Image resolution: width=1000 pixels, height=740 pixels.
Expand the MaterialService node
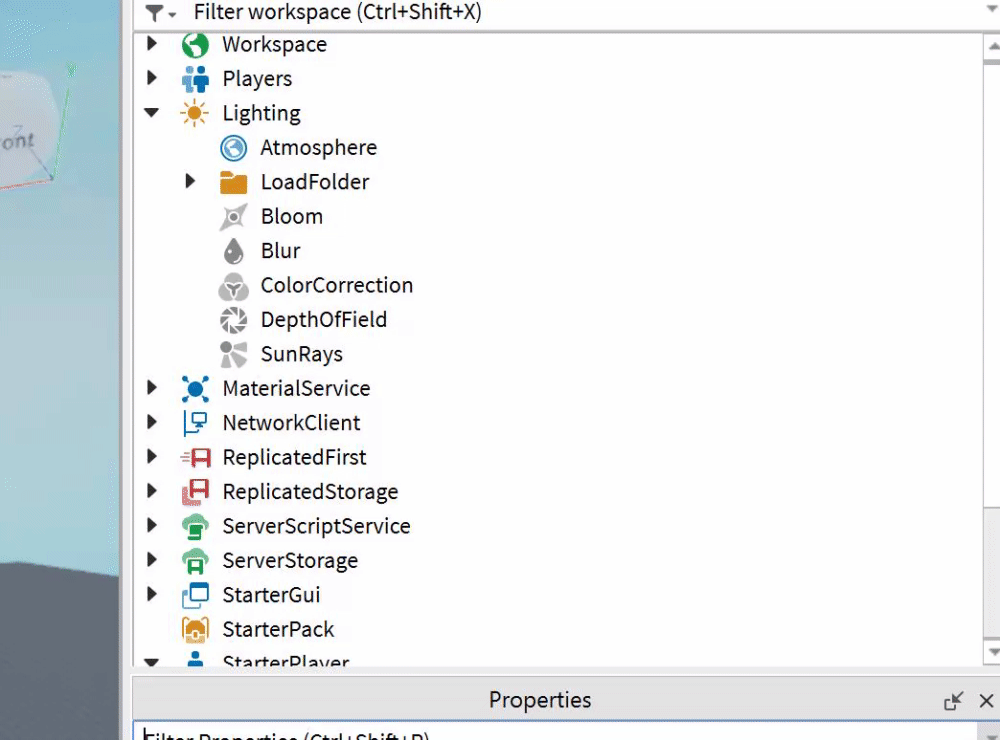[x=152, y=388]
